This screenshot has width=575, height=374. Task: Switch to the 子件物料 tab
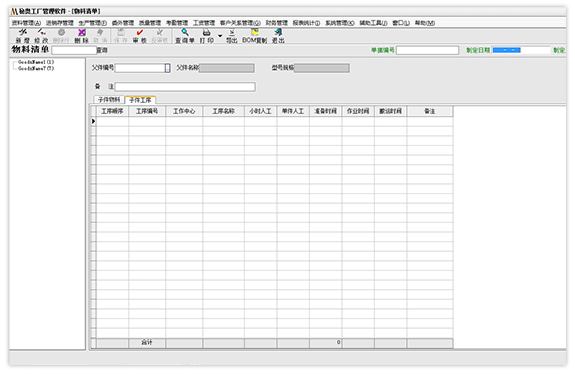coord(109,100)
